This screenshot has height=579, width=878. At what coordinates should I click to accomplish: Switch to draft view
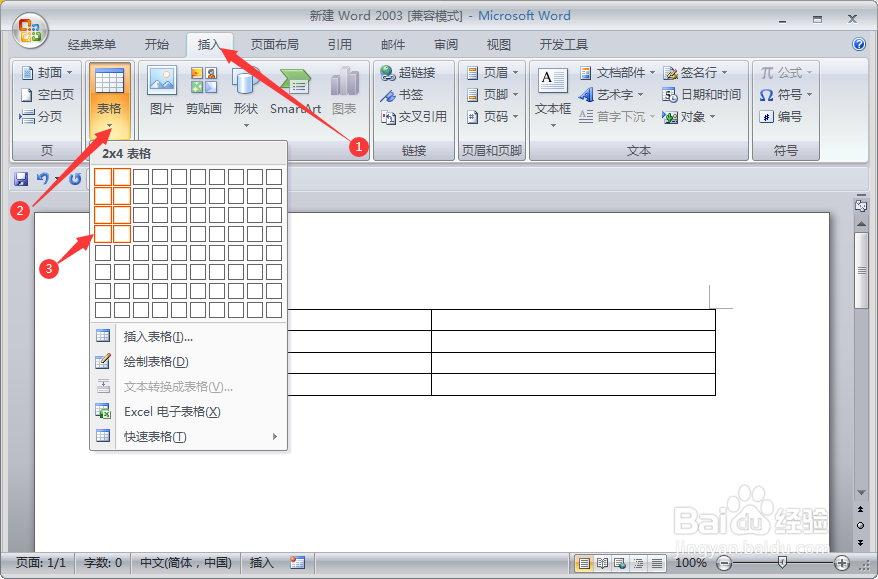click(x=657, y=563)
